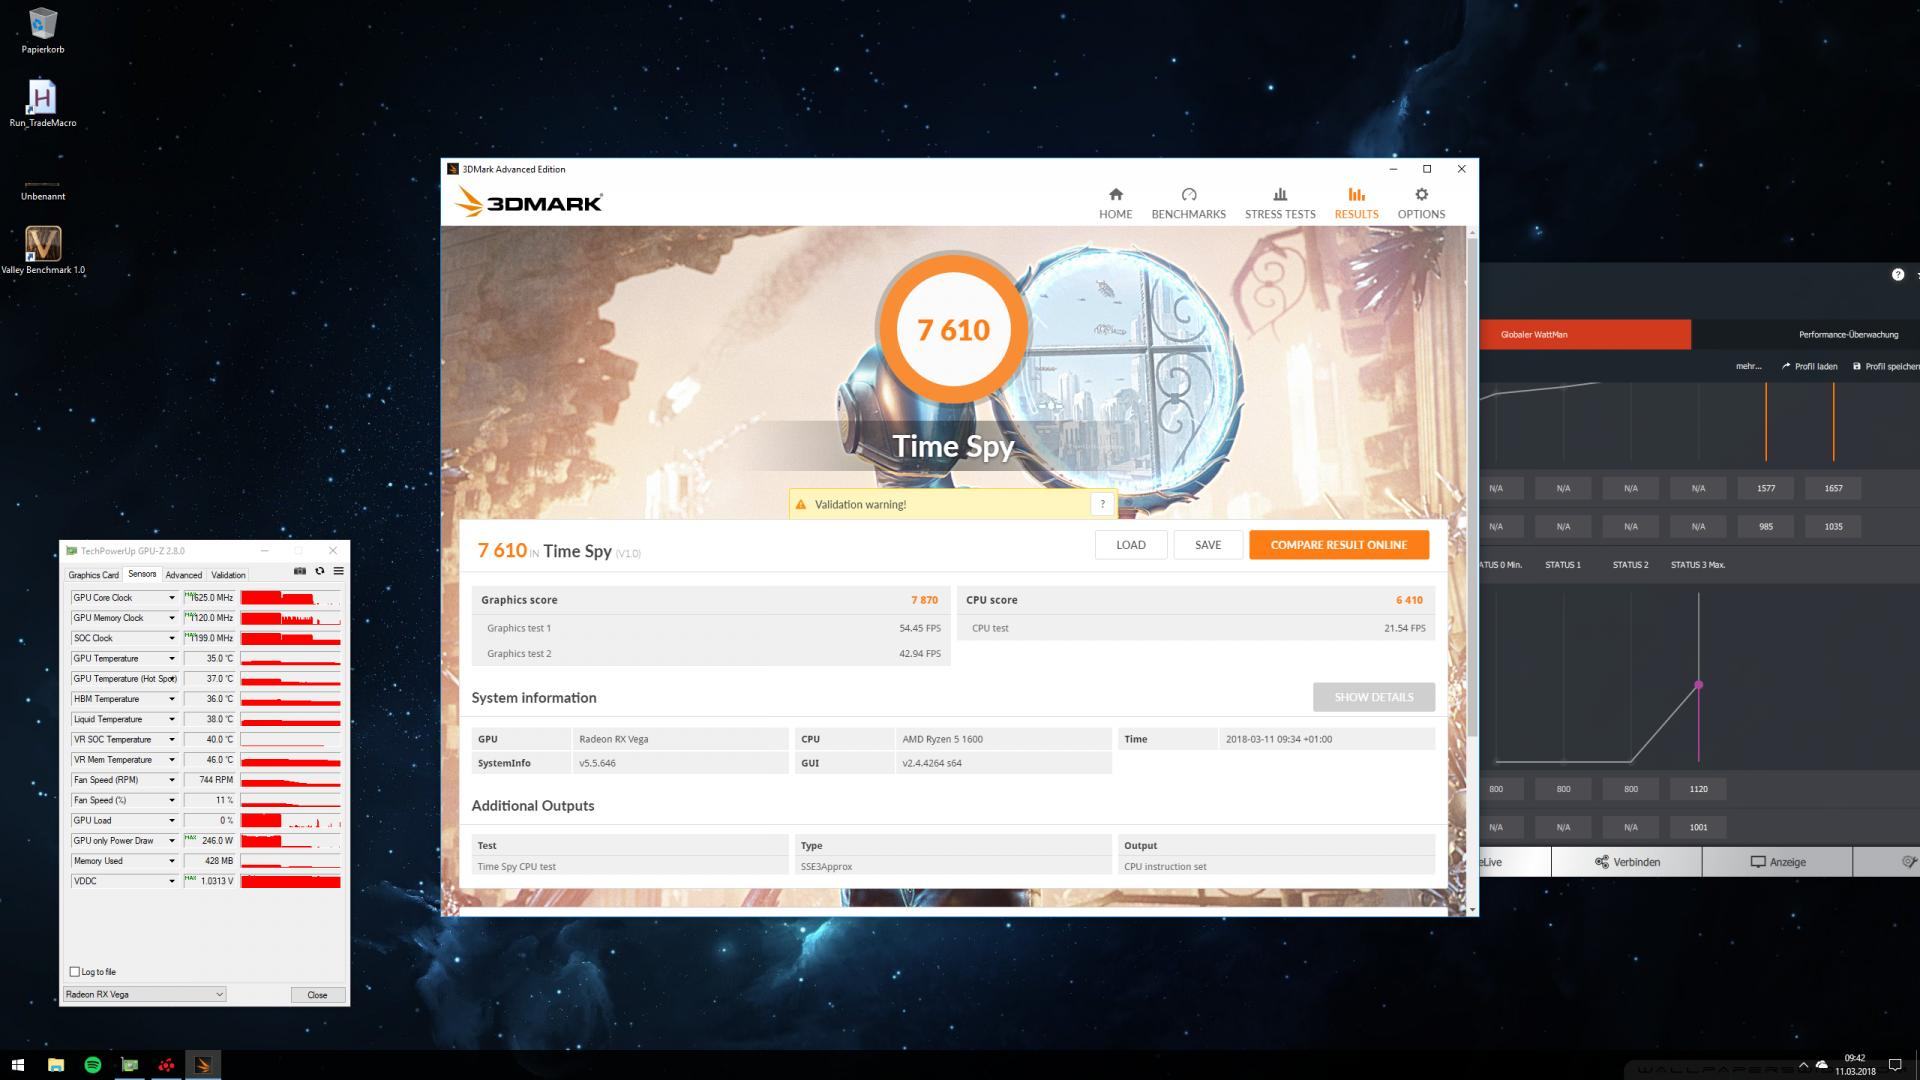Click SAVE result button
This screenshot has height=1080, width=1920.
point(1208,545)
